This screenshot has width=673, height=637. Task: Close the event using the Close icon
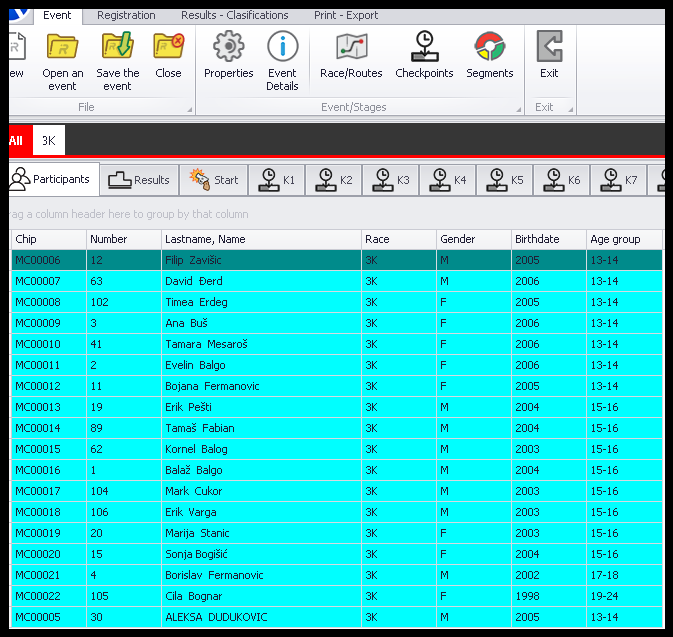tap(168, 47)
